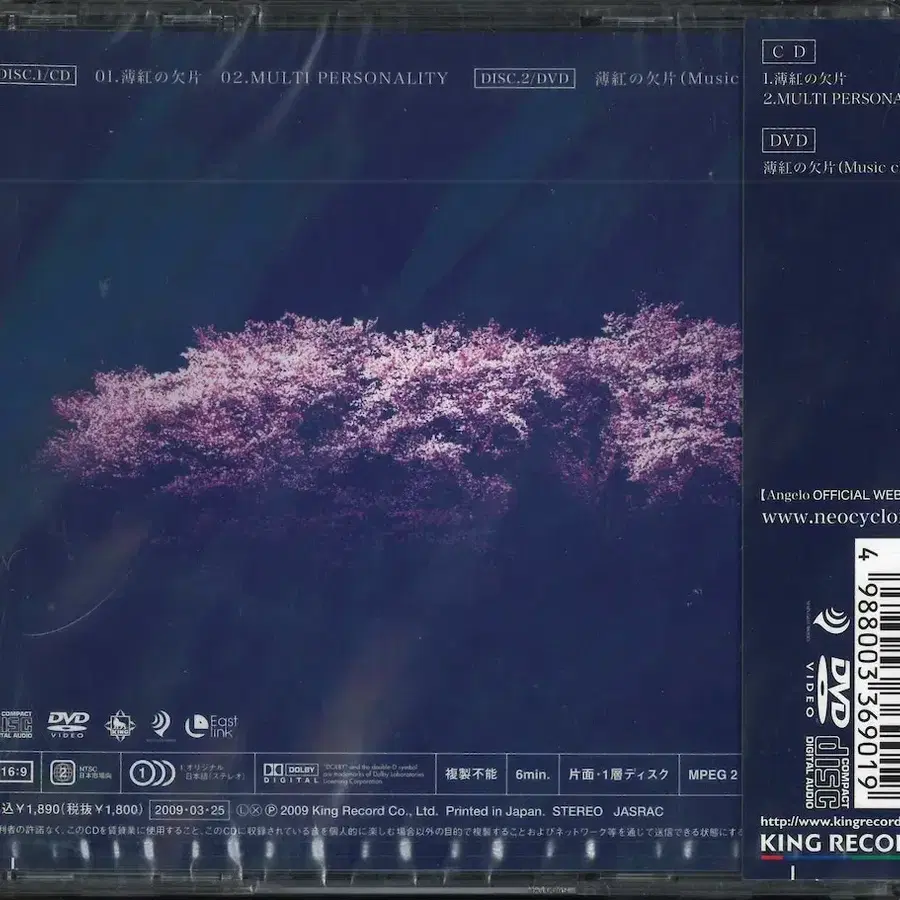Click 2.MULTI PERSONA on the obi strip
Image resolution: width=900 pixels, height=900 pixels.
(831, 99)
